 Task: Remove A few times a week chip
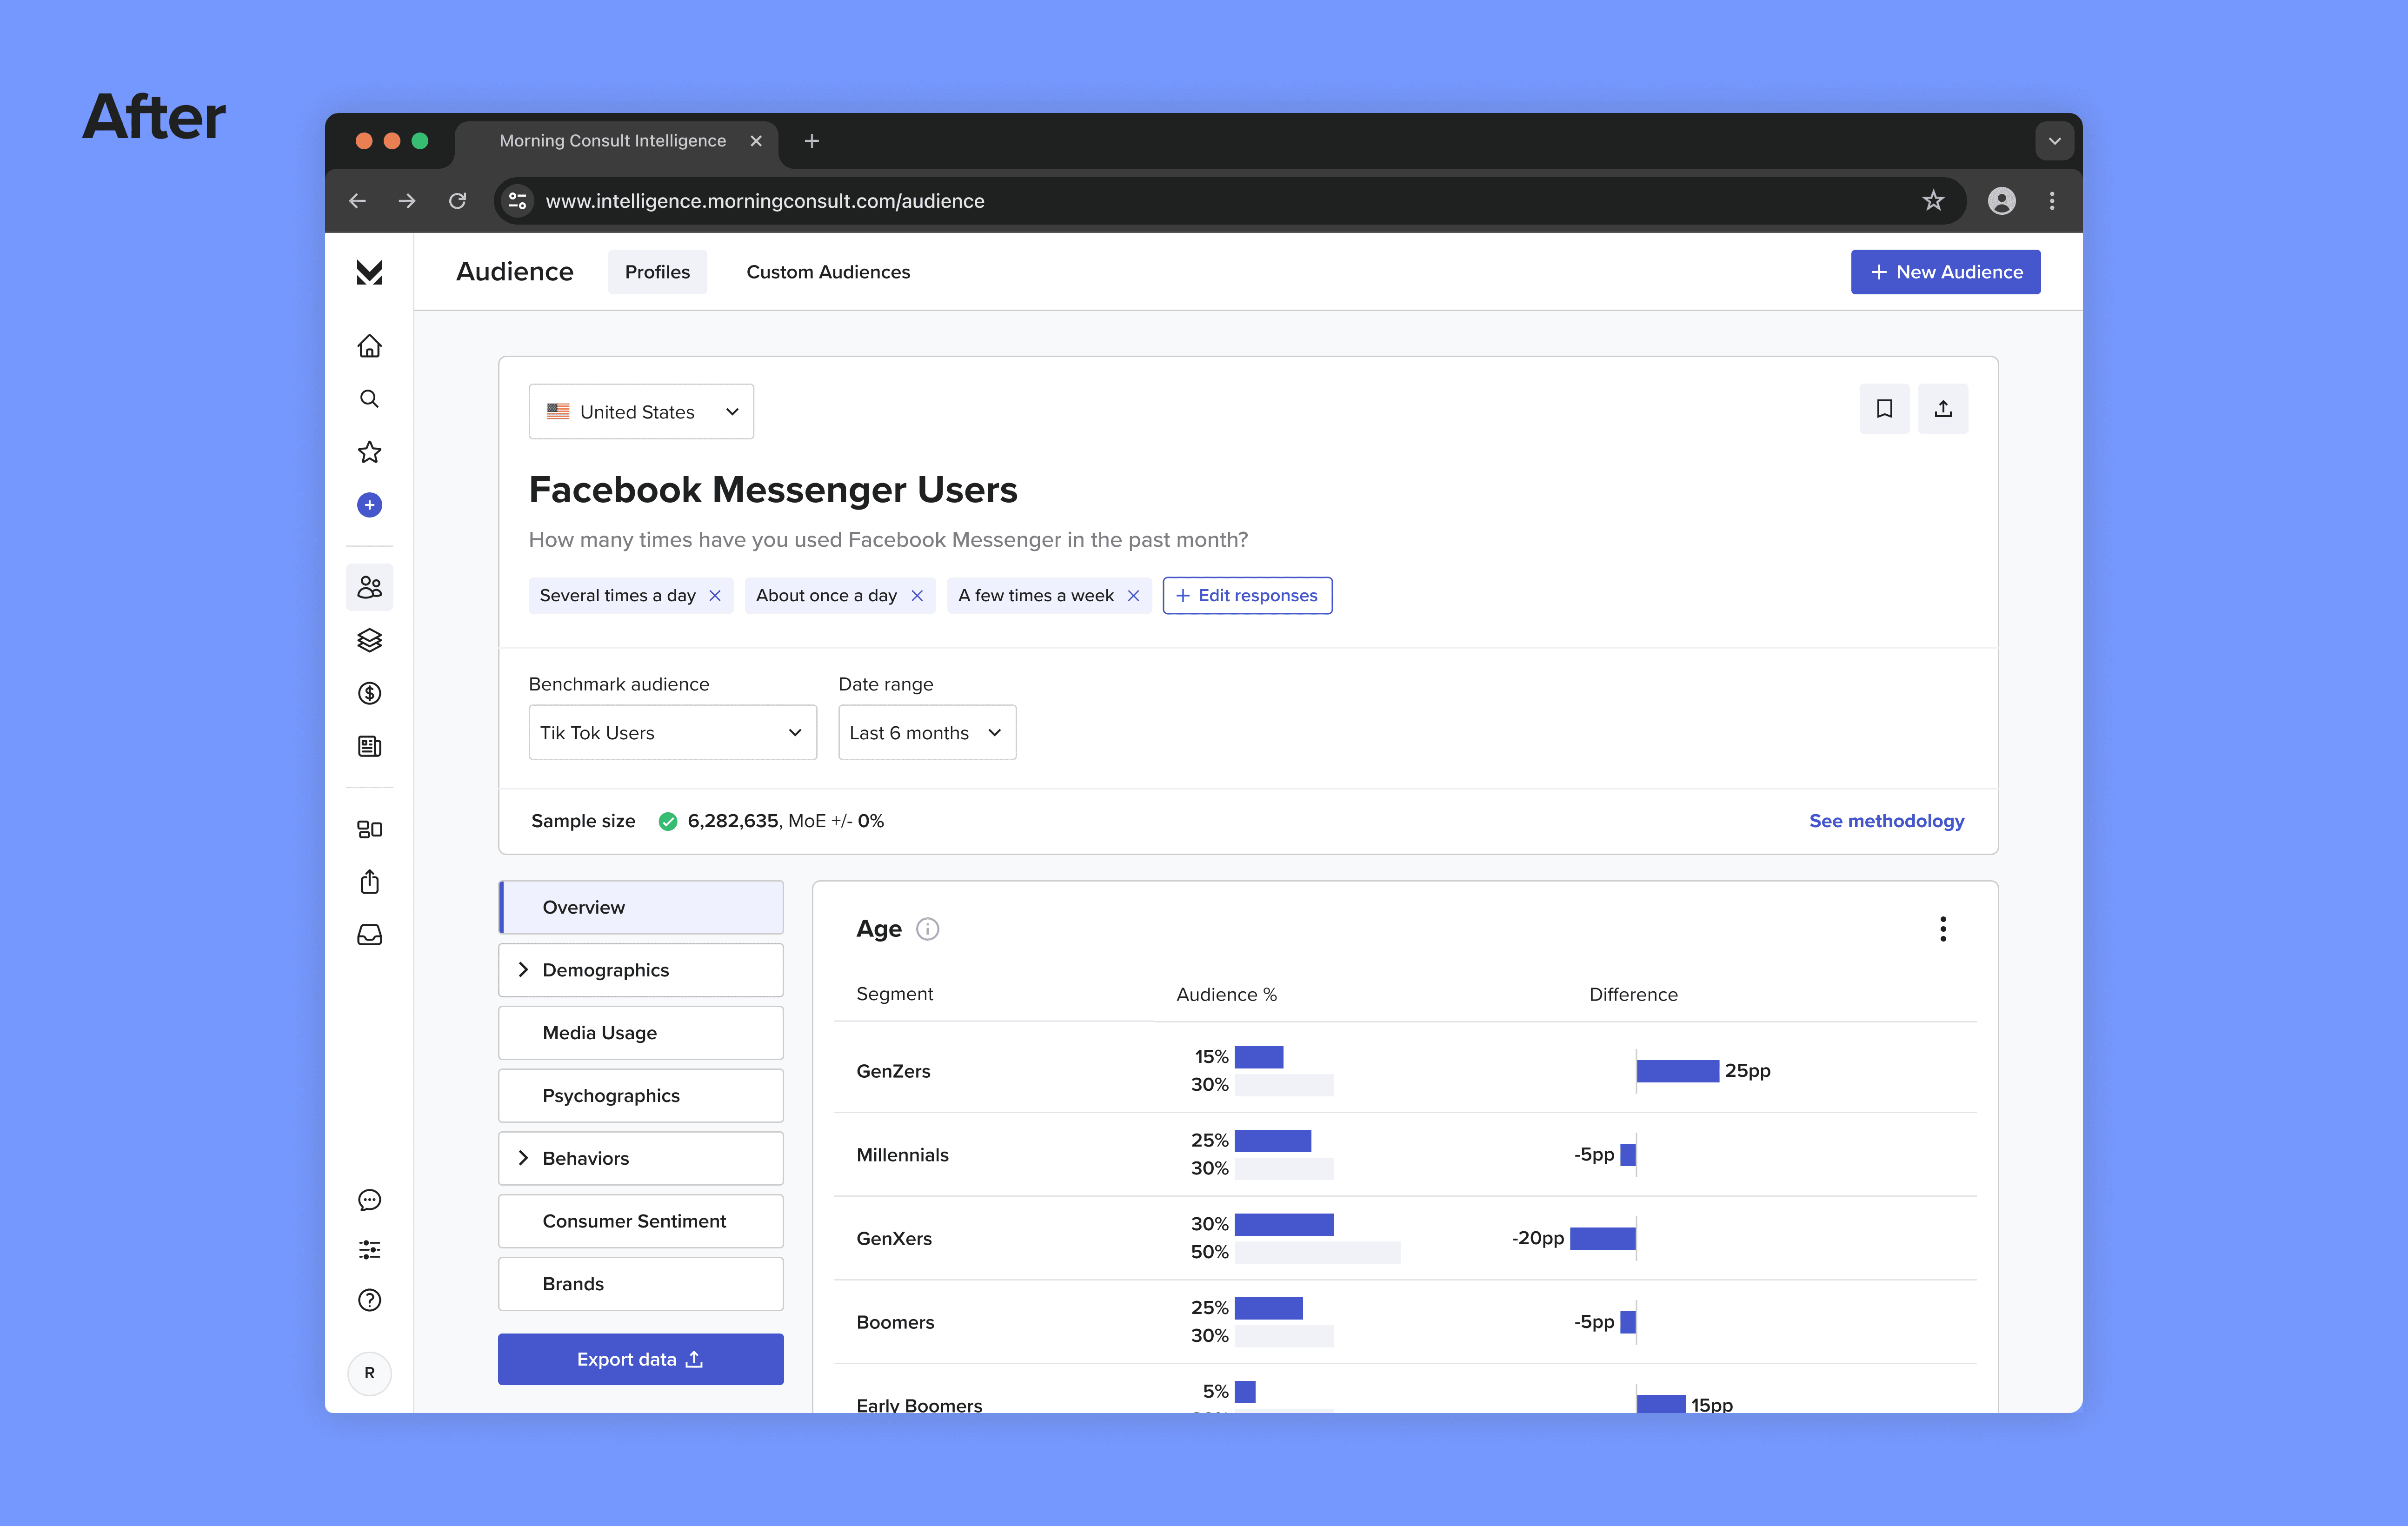(1133, 596)
